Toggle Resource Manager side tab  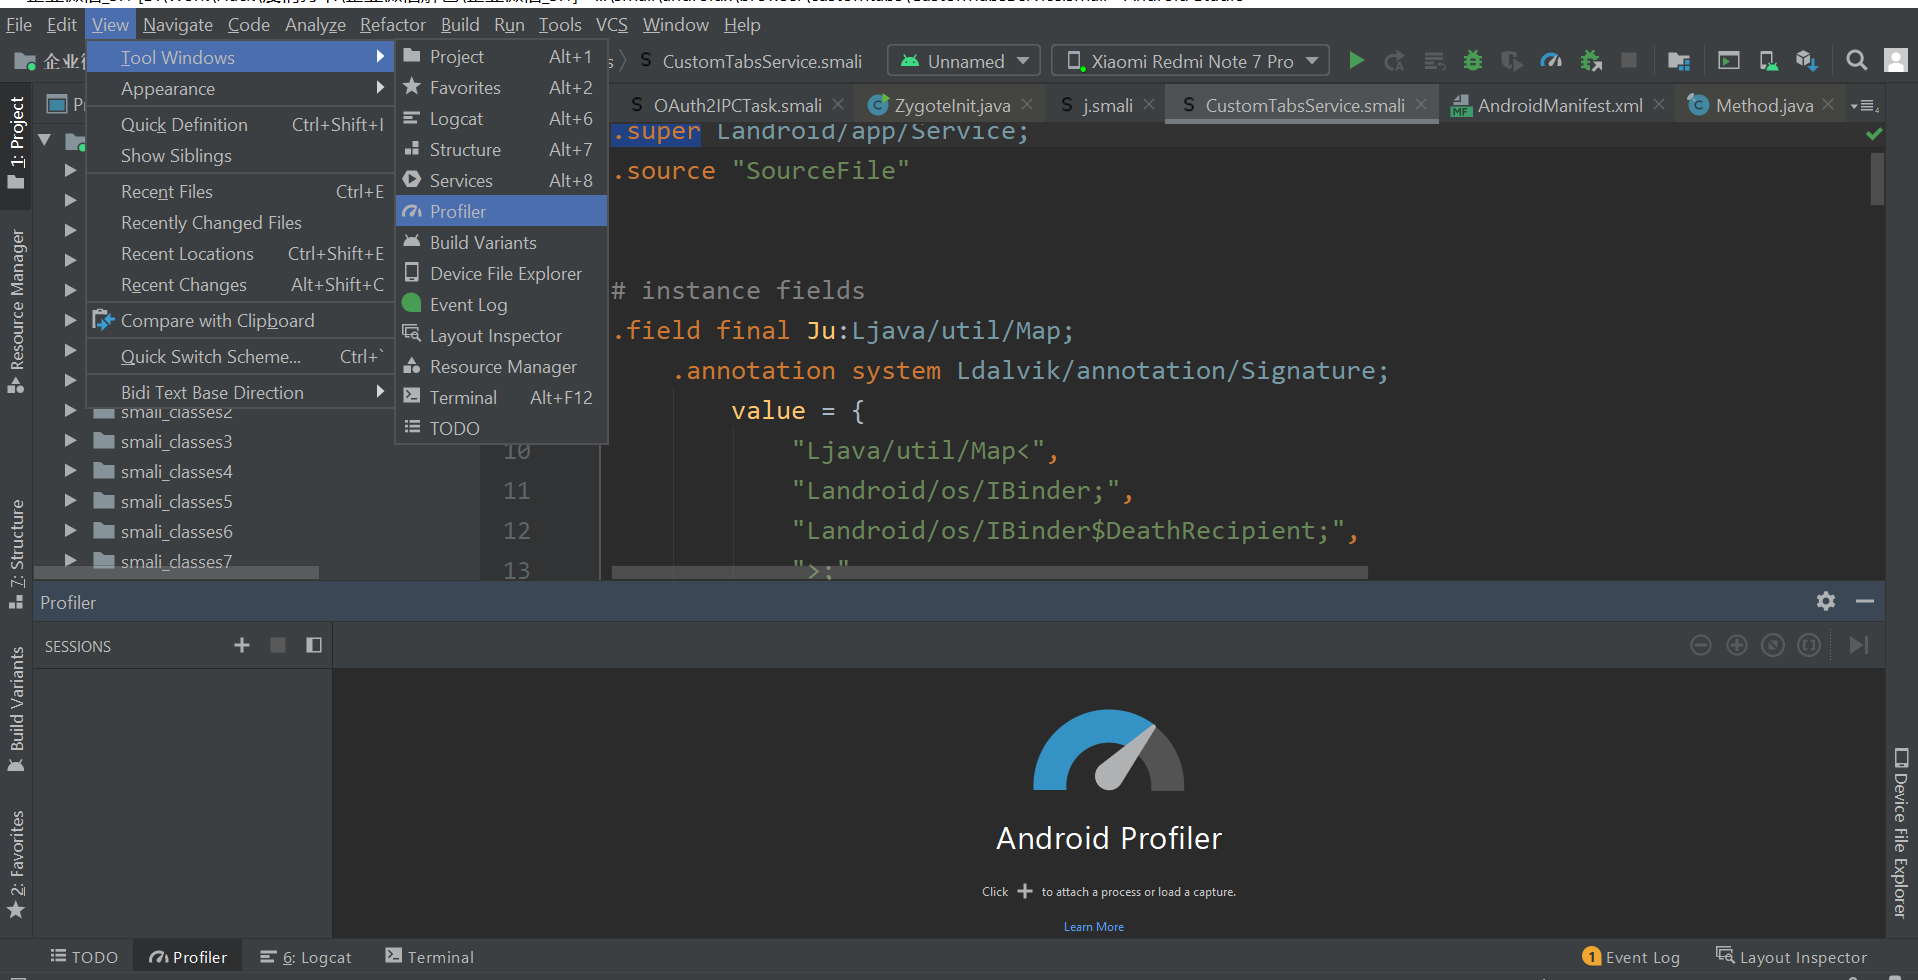point(16,310)
